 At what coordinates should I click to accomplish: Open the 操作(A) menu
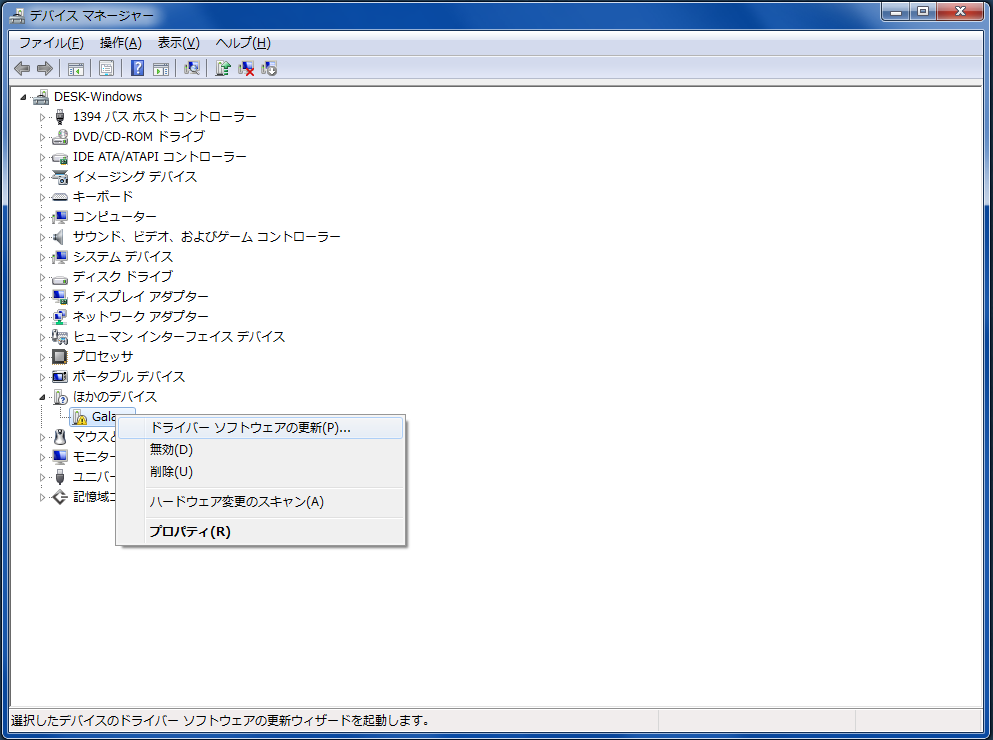click(121, 43)
